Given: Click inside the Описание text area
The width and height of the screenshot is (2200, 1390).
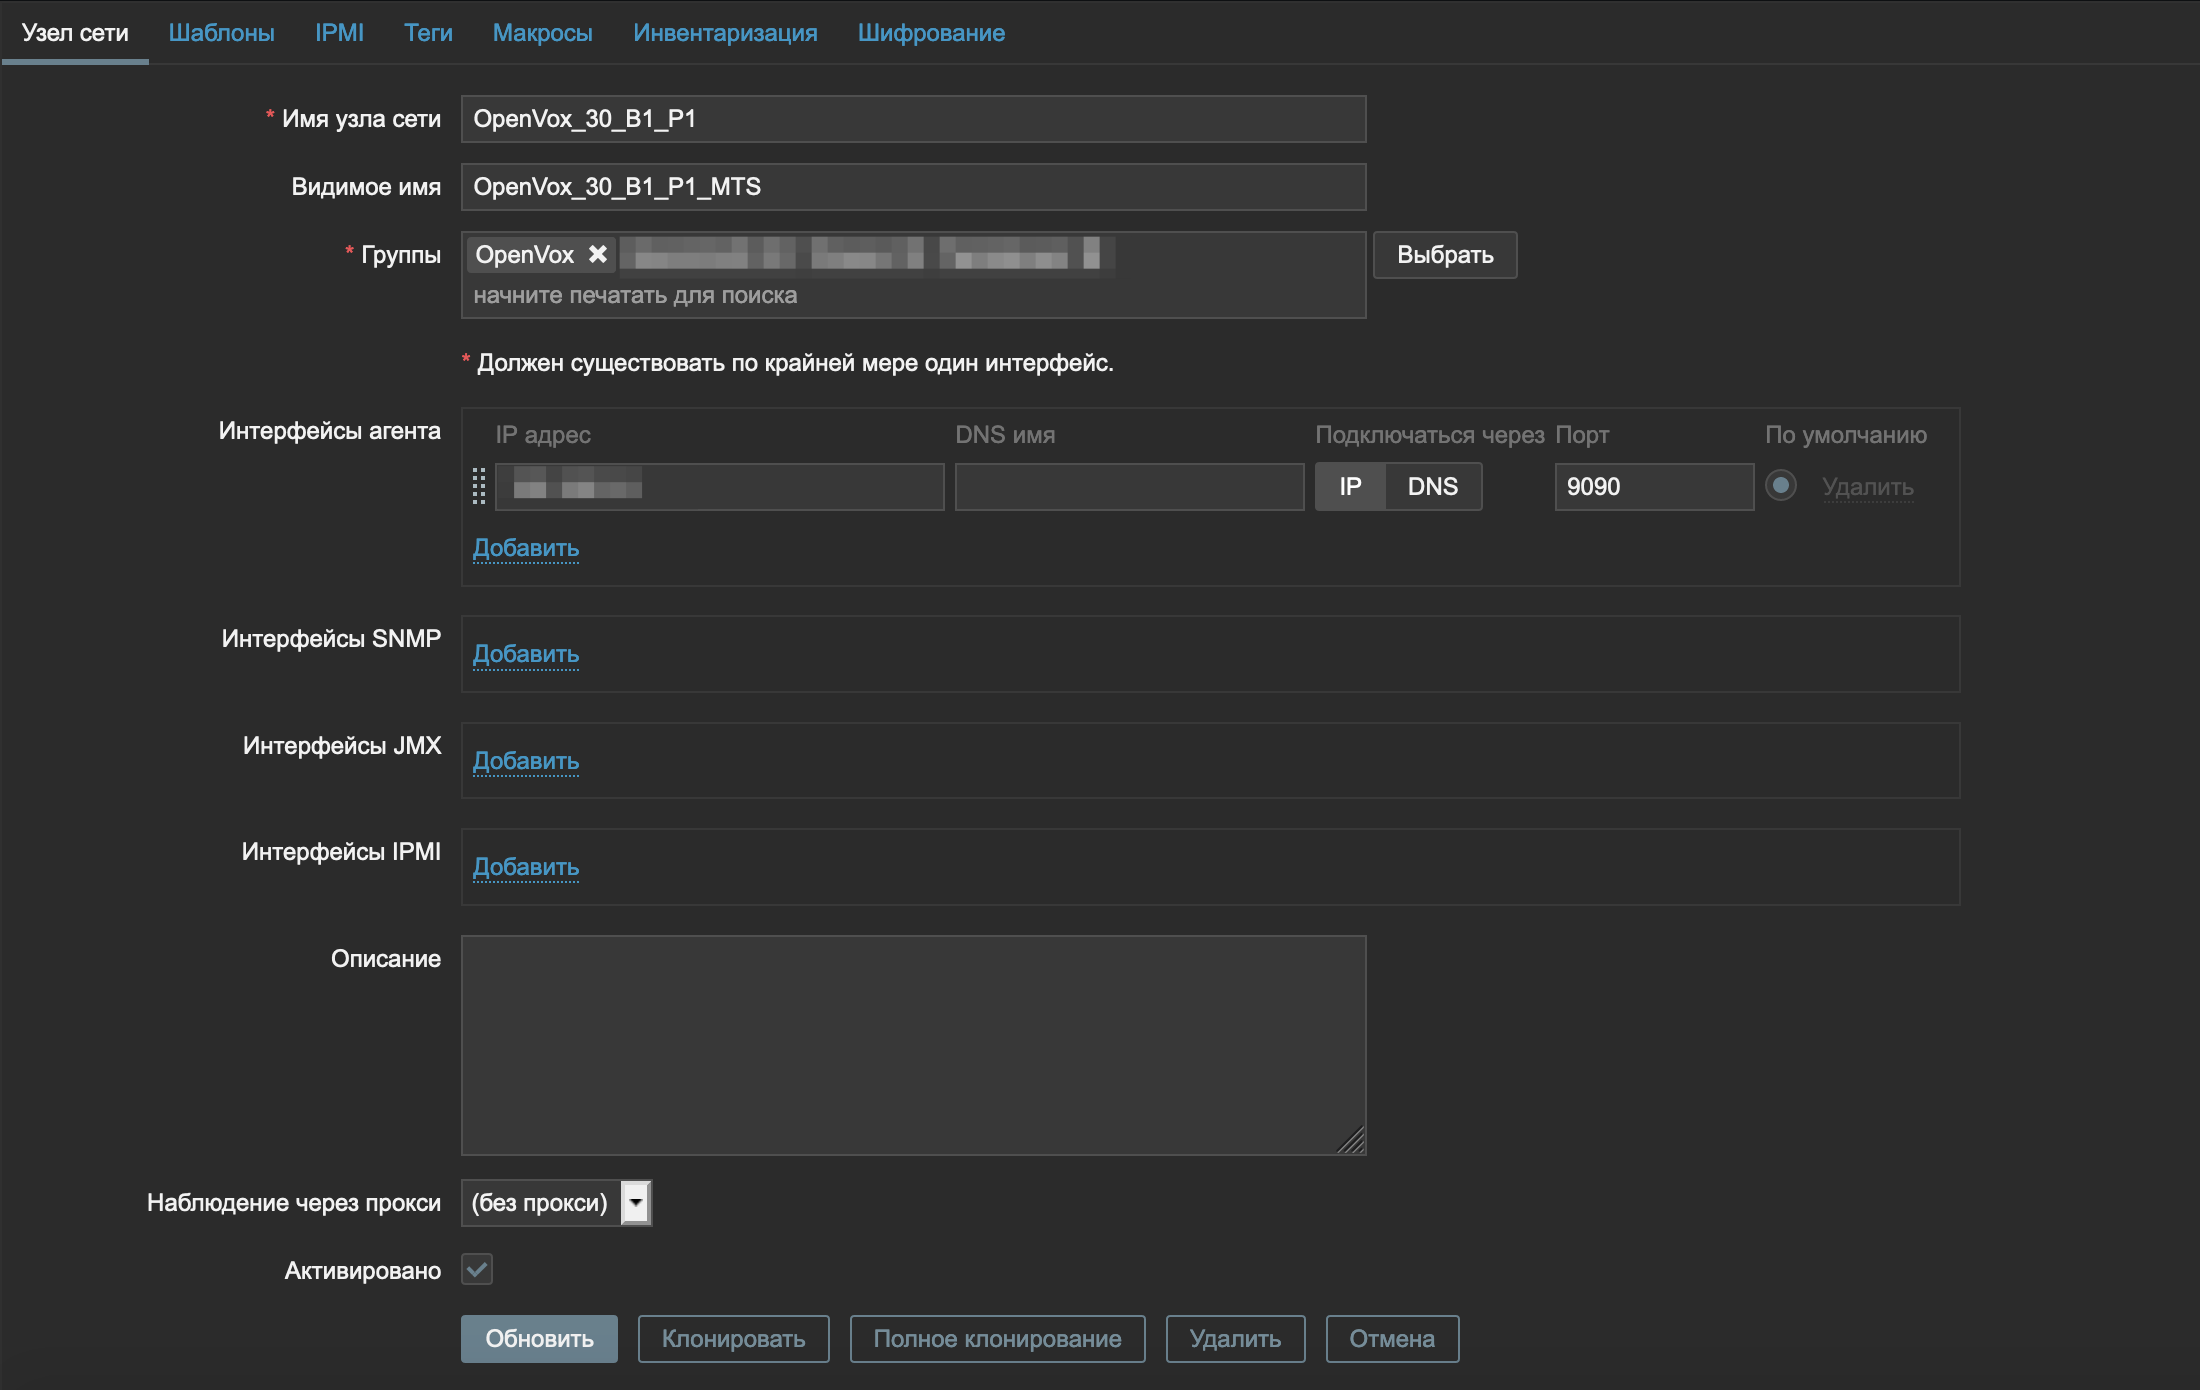Looking at the screenshot, I should pos(913,1045).
